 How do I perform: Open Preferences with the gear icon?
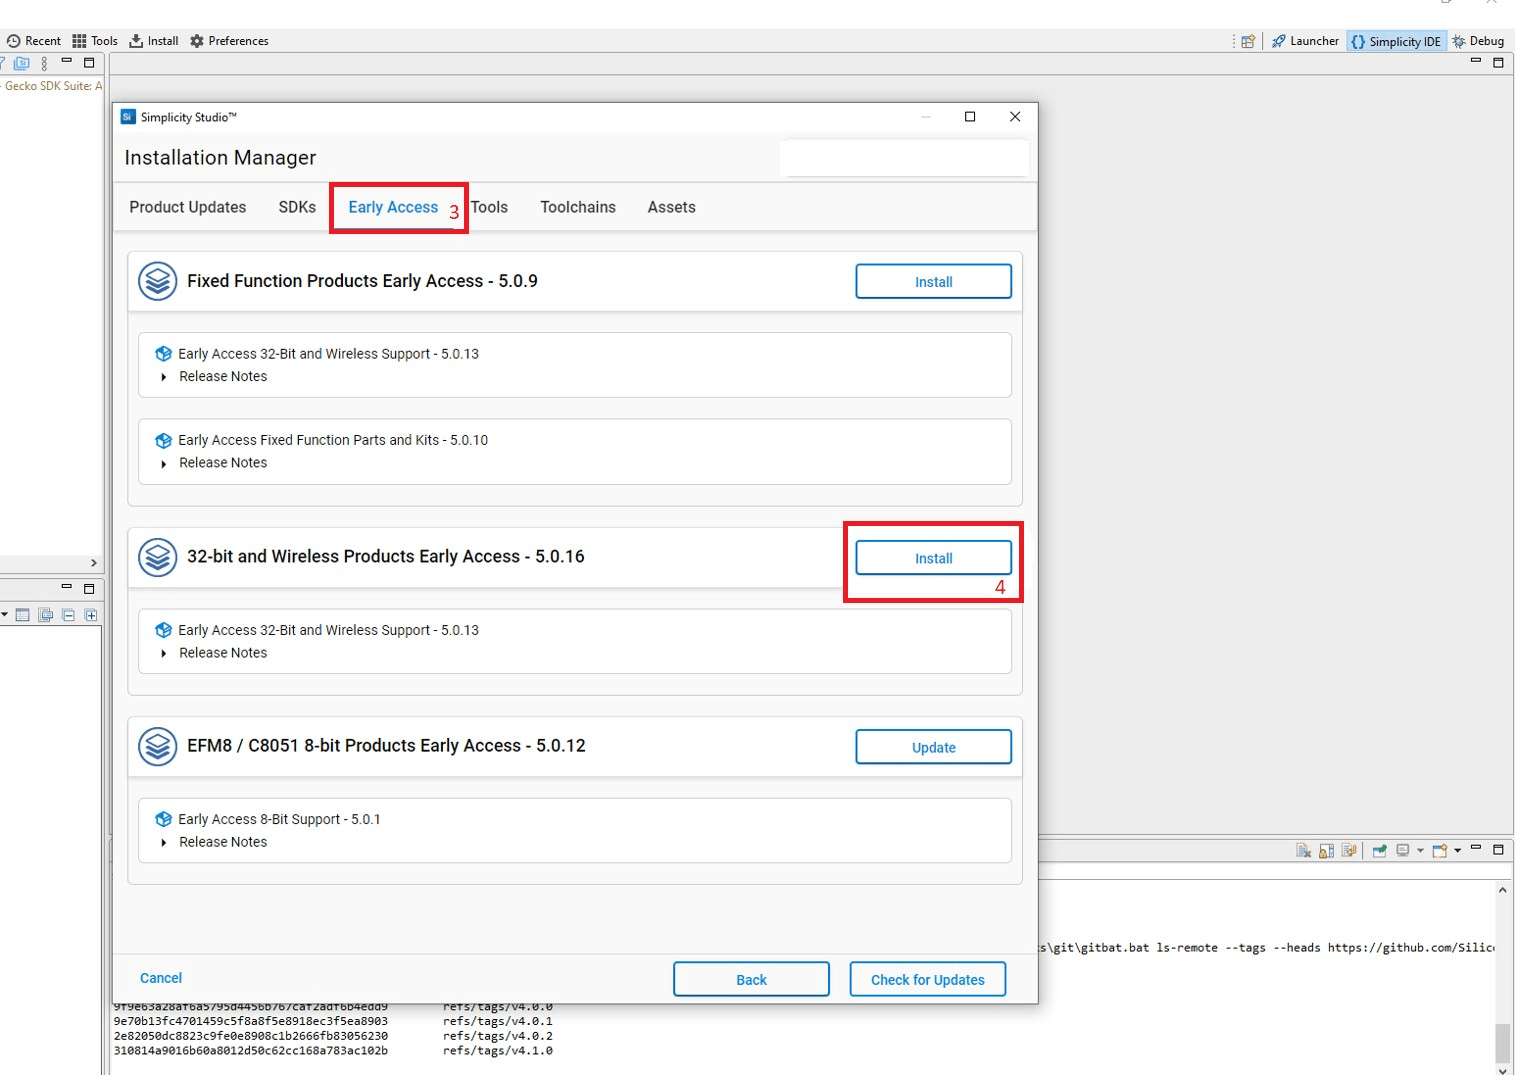[197, 41]
